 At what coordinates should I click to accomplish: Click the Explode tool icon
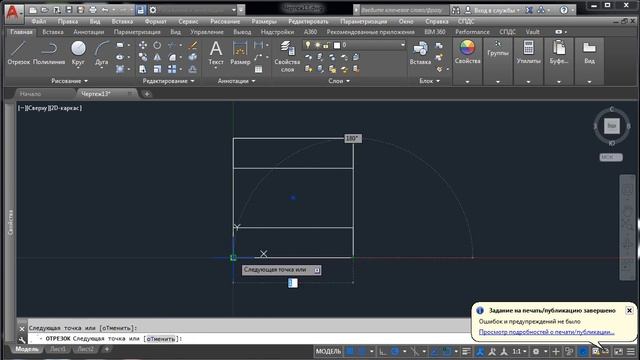pos(193,57)
